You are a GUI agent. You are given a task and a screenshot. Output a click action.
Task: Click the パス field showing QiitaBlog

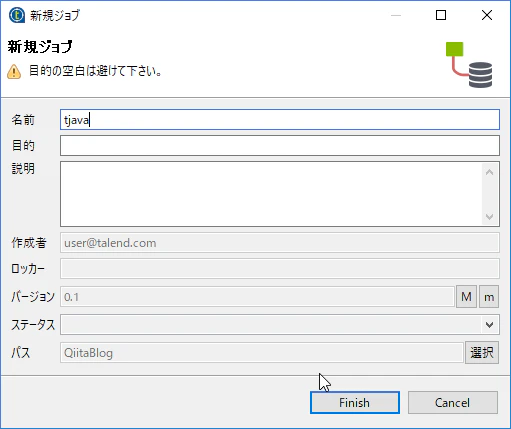262,353
